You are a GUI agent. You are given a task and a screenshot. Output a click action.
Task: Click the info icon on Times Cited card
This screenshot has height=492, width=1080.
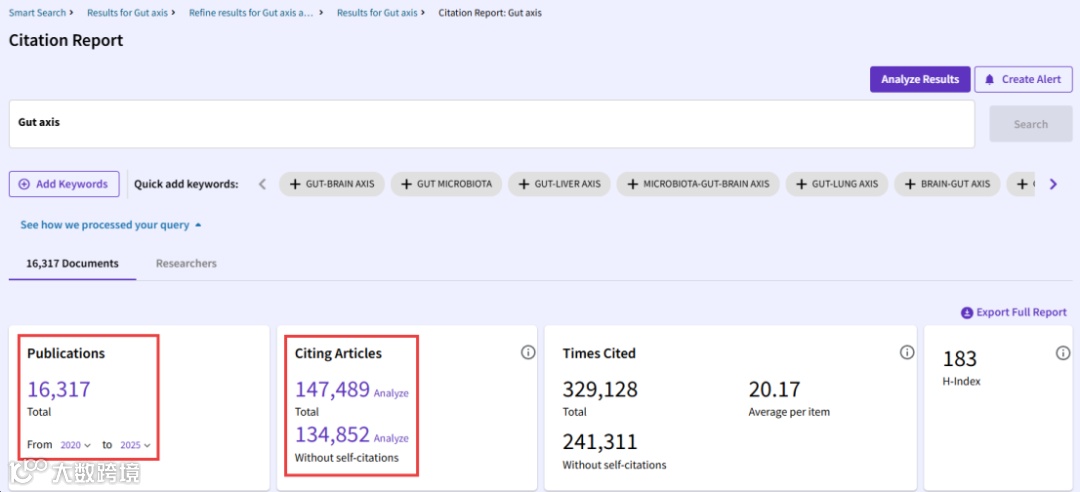(907, 353)
